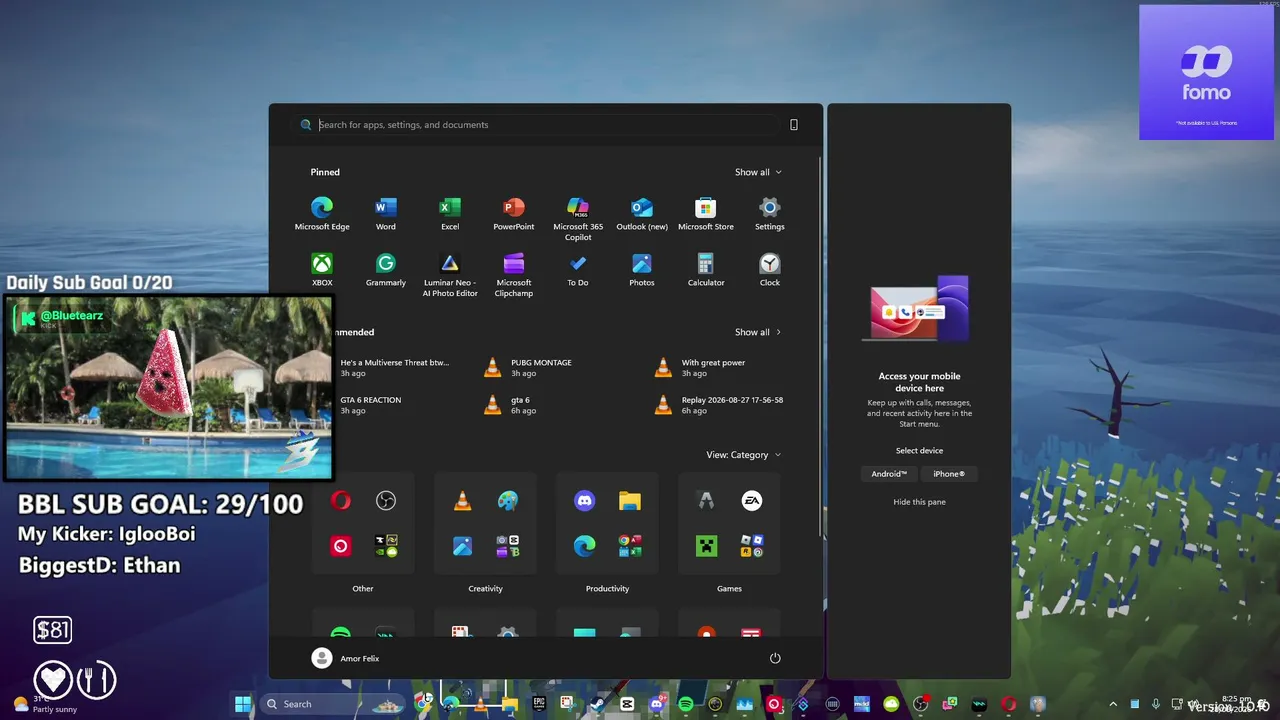1280x720 pixels.
Task: Click the microphone icon in system tray
Action: click(x=1156, y=704)
